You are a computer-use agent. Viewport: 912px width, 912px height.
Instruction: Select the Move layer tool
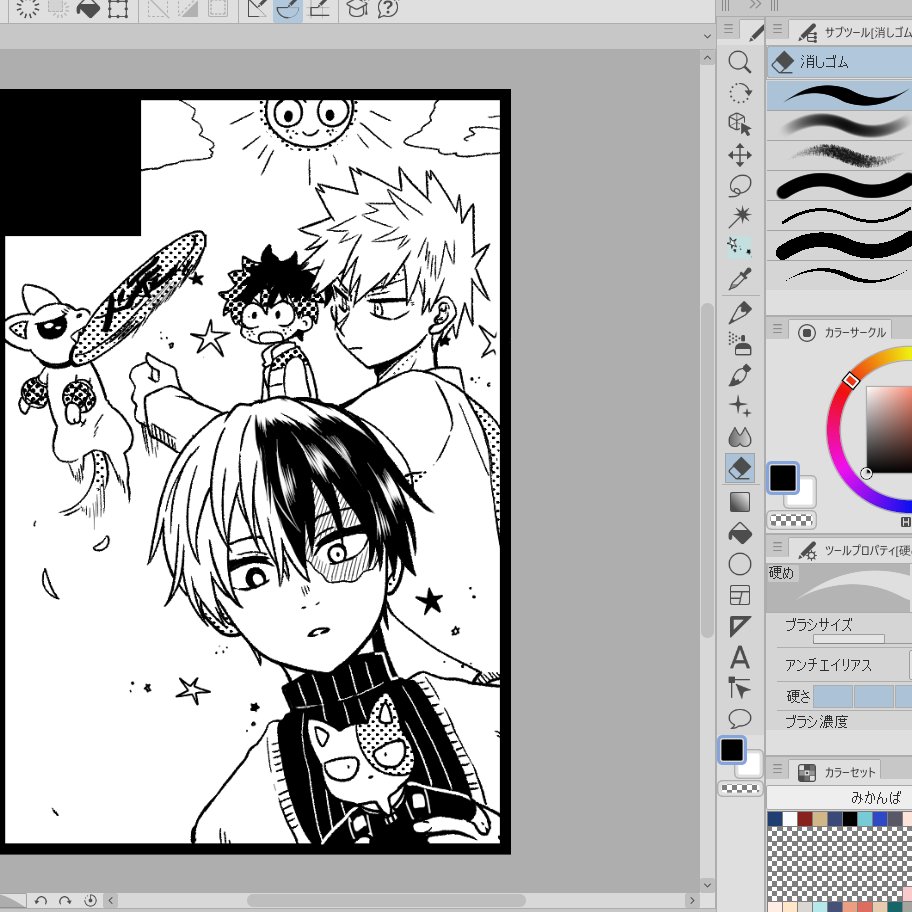tap(739, 155)
